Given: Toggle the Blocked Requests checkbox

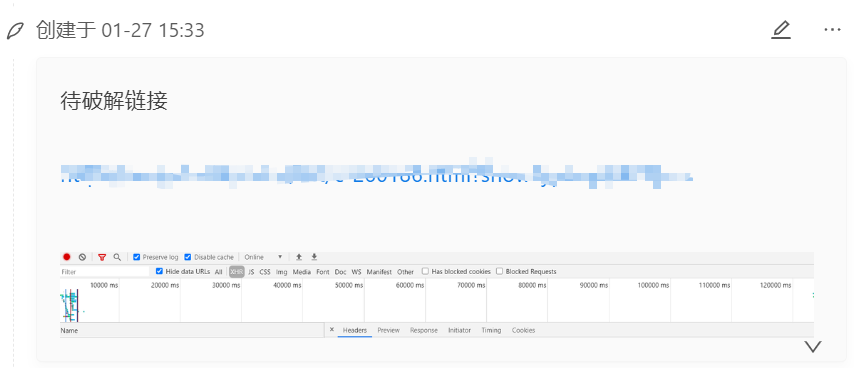Looking at the screenshot, I should pyautogui.click(x=499, y=271).
